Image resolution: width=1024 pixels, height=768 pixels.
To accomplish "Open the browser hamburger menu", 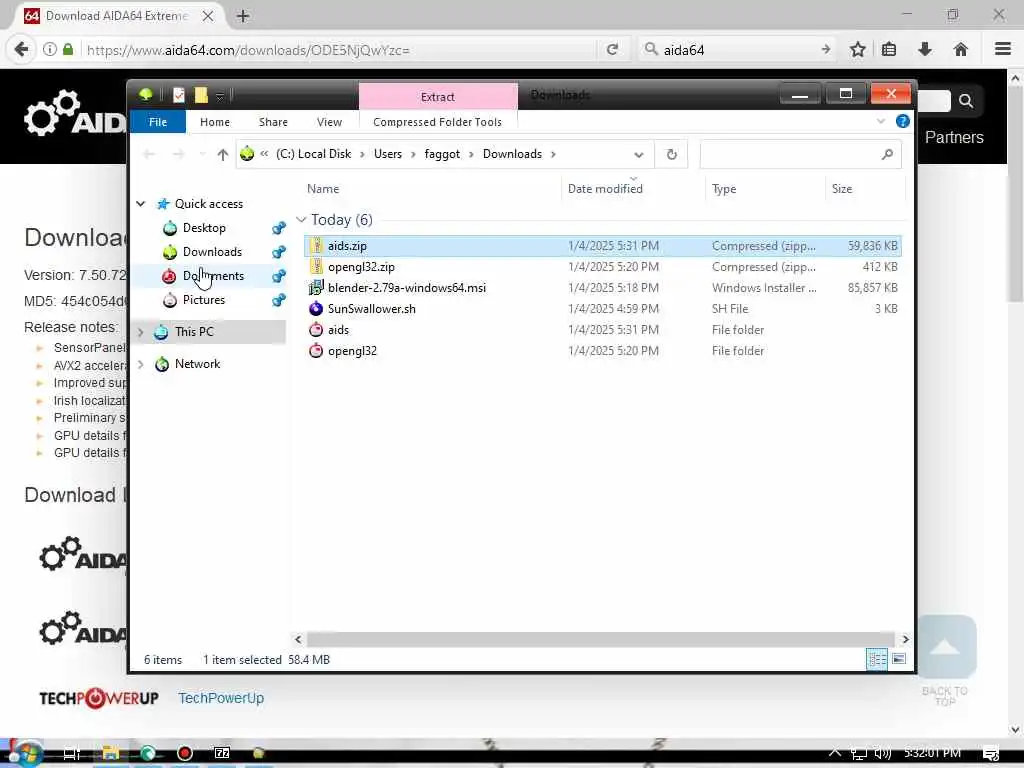I will click(x=1003, y=49).
